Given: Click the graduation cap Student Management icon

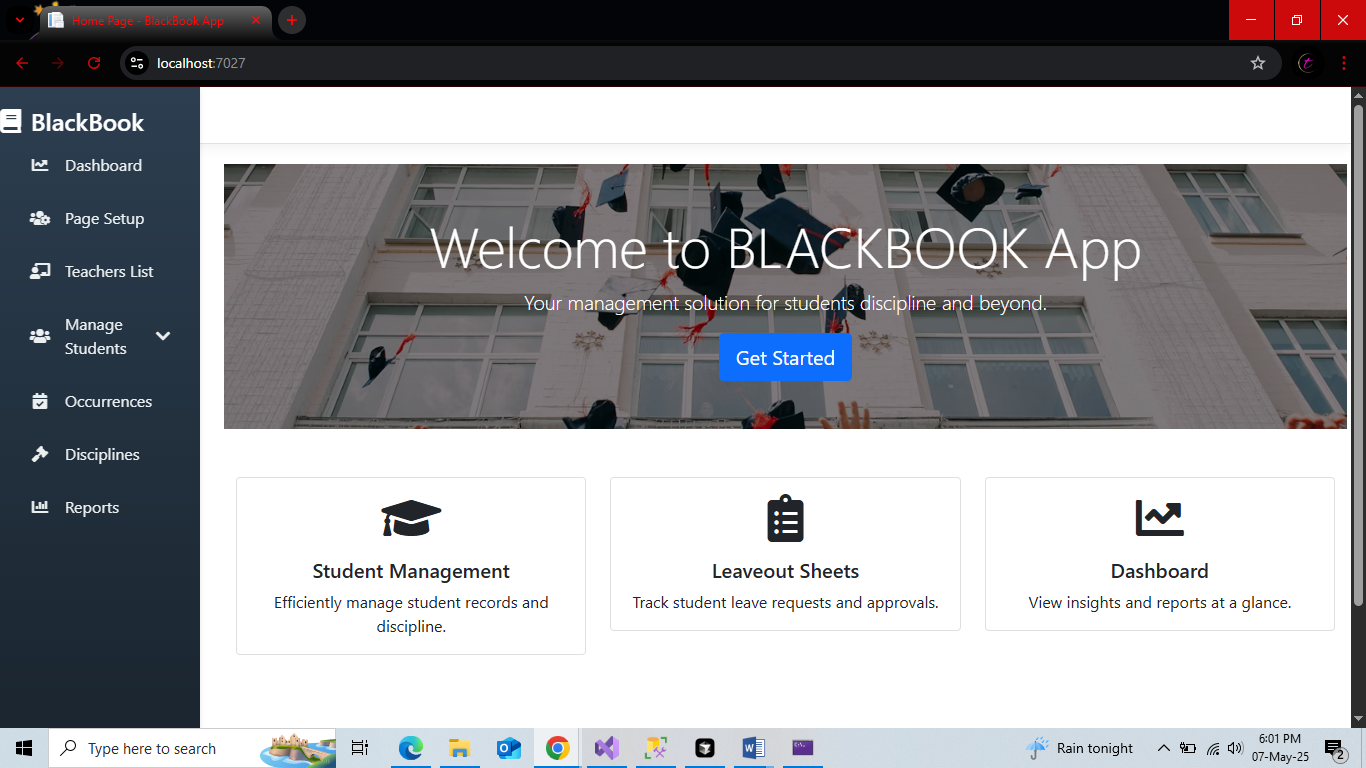Looking at the screenshot, I should pyautogui.click(x=411, y=519).
